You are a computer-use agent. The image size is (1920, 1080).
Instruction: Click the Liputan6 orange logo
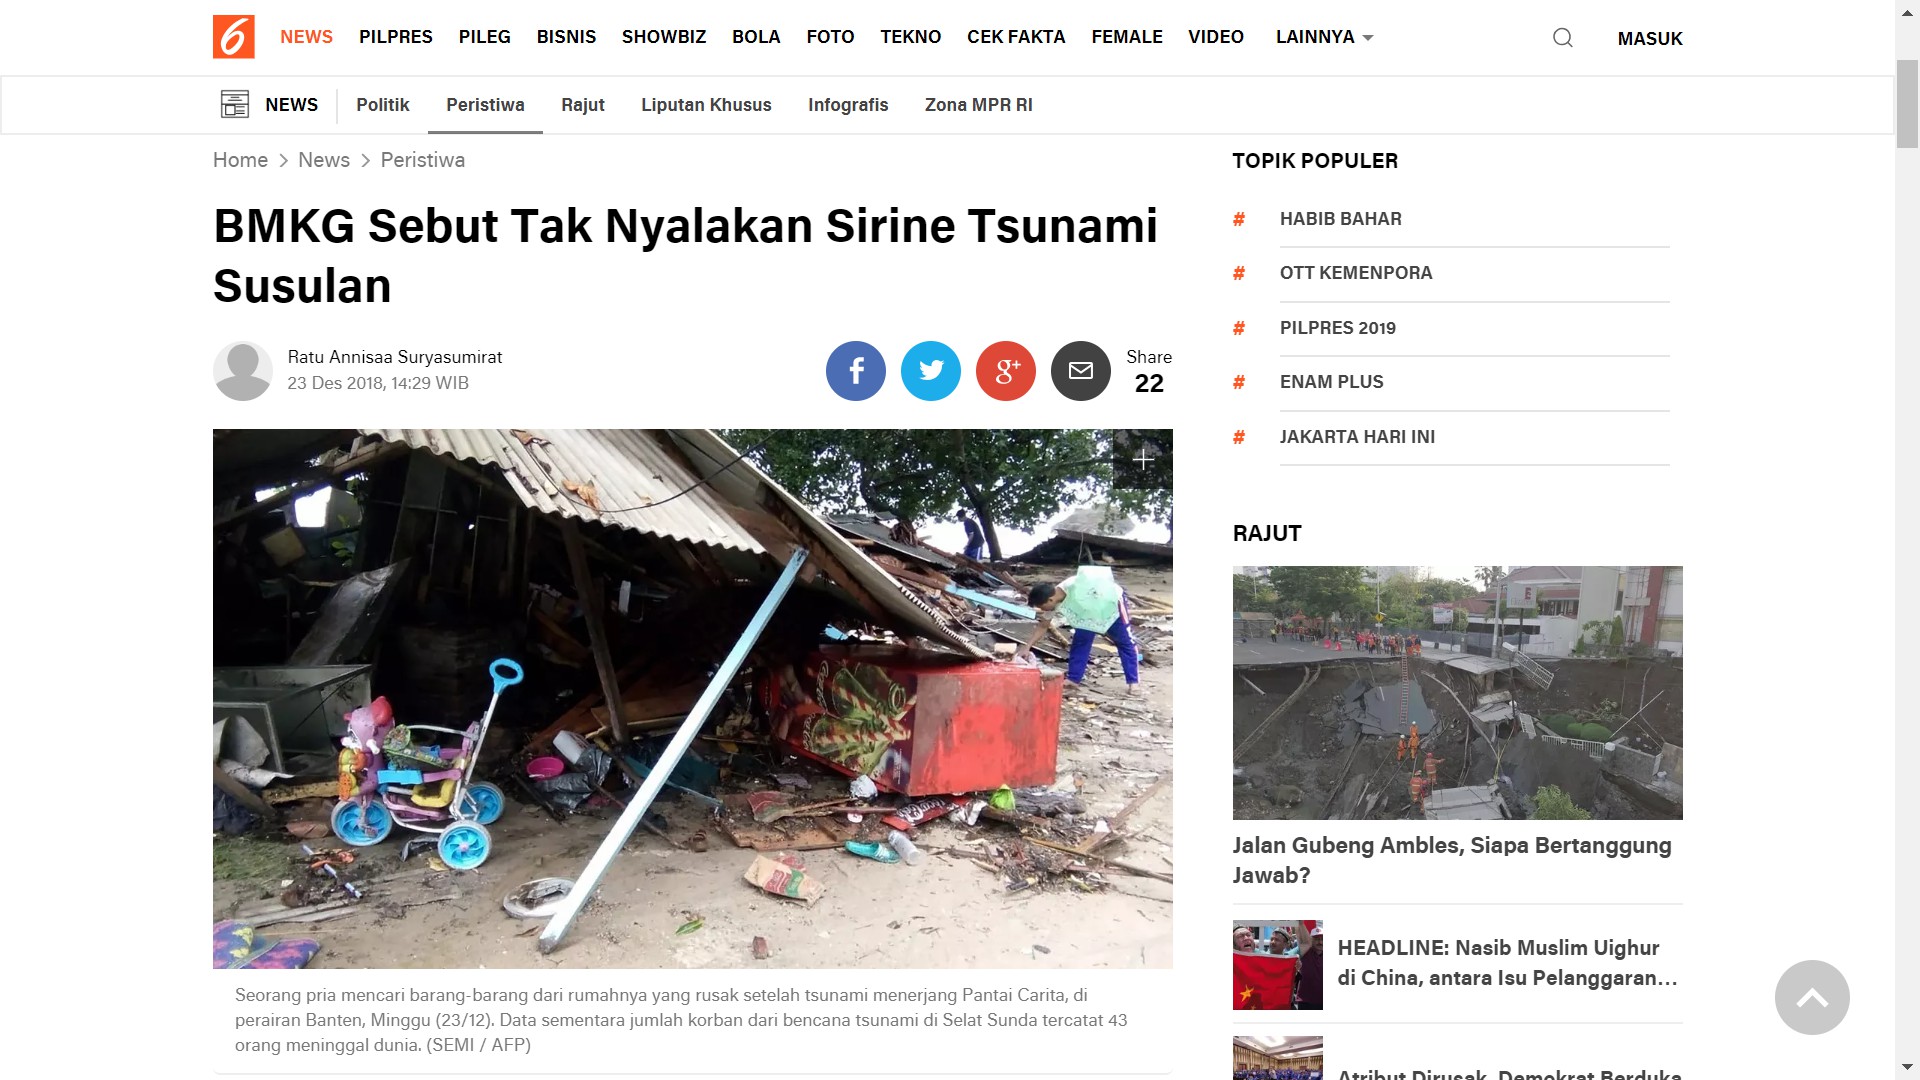click(233, 37)
